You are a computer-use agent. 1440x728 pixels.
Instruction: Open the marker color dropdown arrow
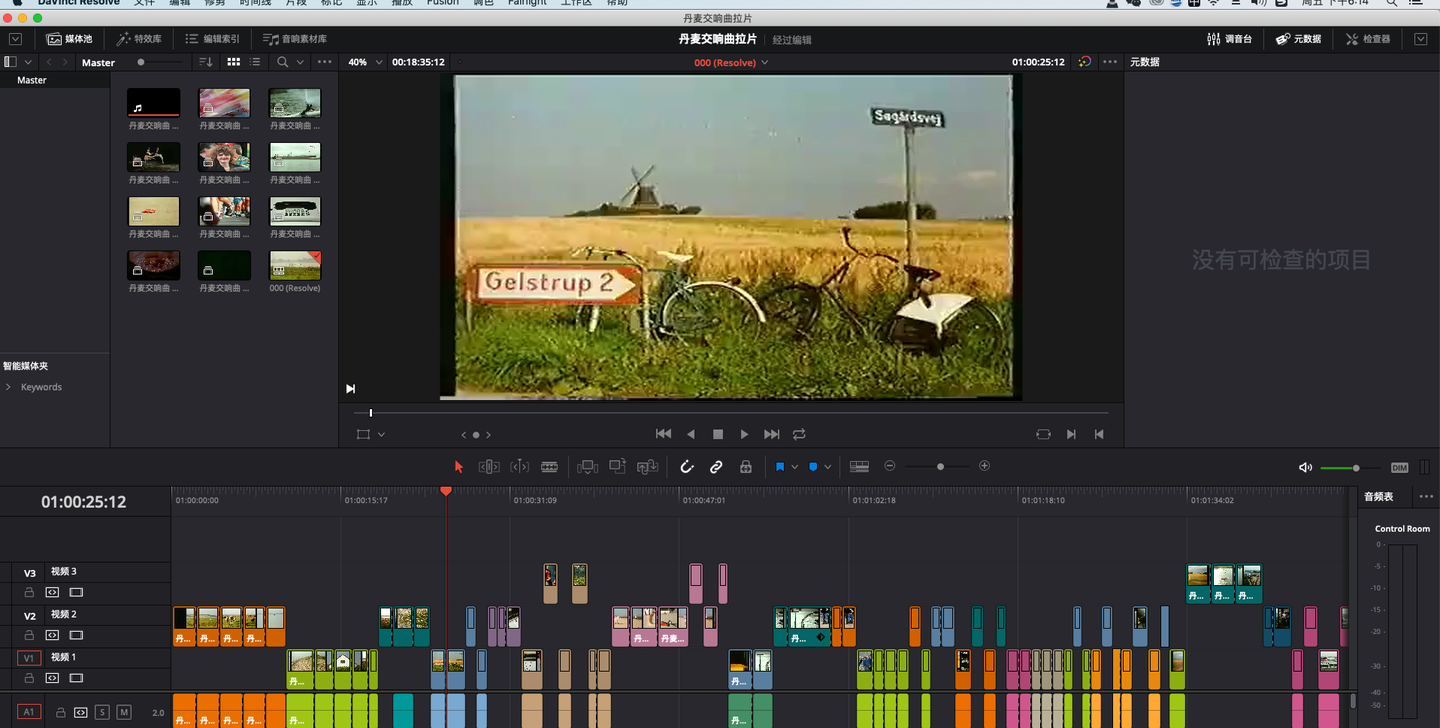click(828, 467)
